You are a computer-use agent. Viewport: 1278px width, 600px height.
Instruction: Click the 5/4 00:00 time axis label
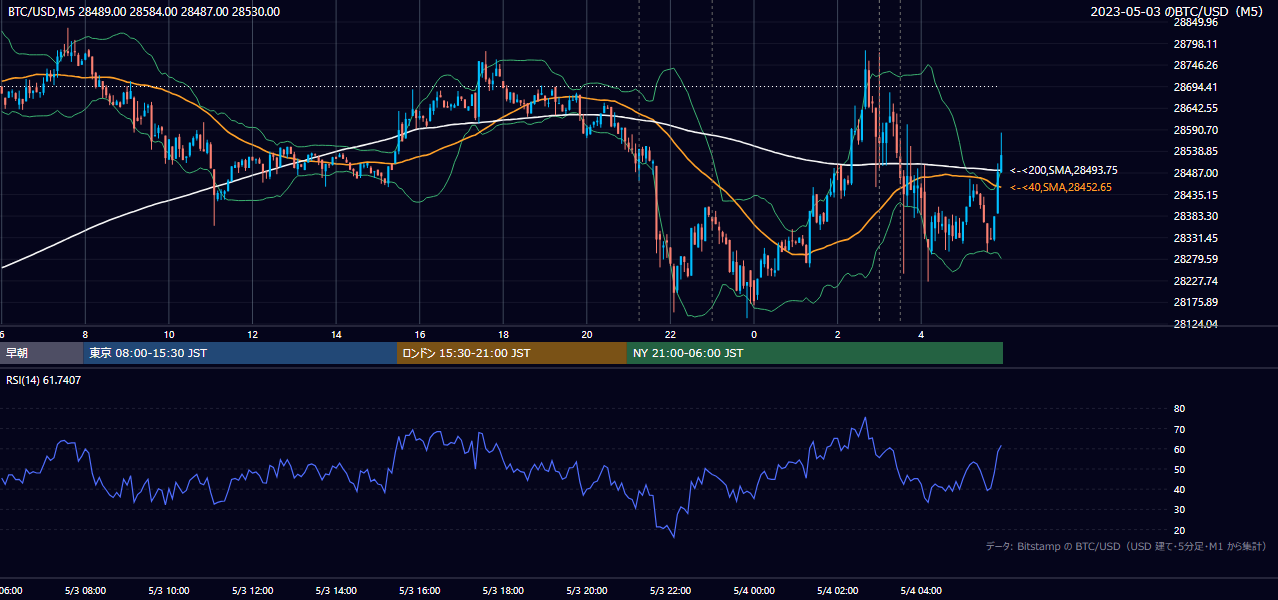click(x=754, y=591)
